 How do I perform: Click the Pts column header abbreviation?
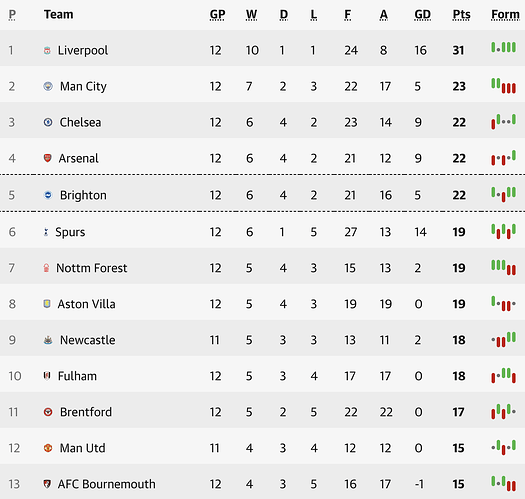[461, 15]
